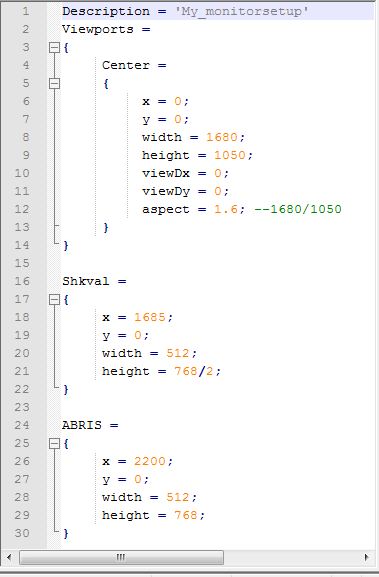Collapse the ABRIS block fold marker on line 25
The width and height of the screenshot is (379, 577).
[x=54, y=443]
